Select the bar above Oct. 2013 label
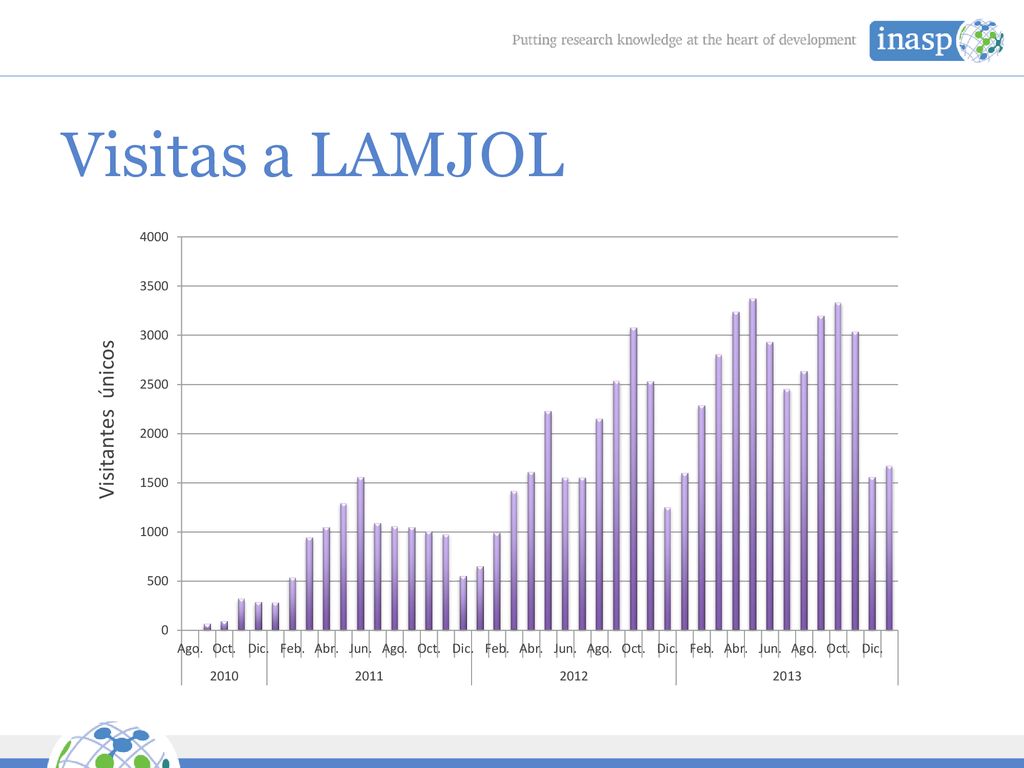1024x768 pixels. coord(838,466)
